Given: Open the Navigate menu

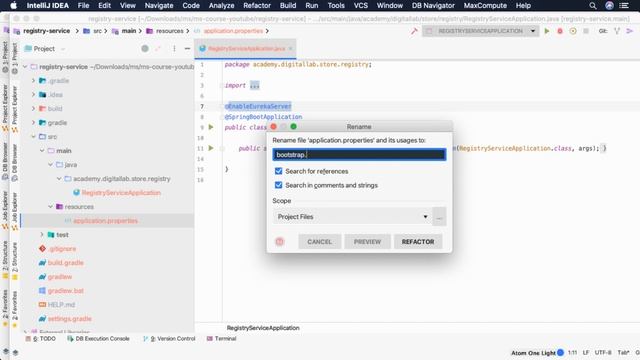Looking at the screenshot, I should [x=159, y=6].
